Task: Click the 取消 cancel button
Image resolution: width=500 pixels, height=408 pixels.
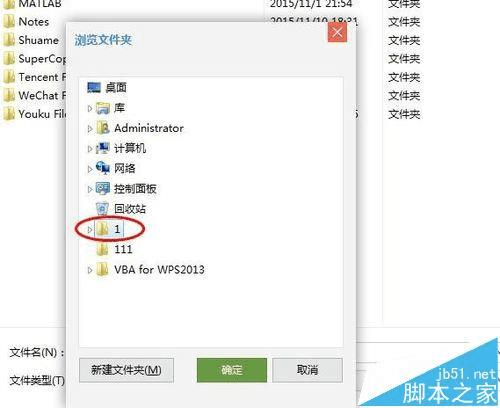Action: (x=307, y=370)
